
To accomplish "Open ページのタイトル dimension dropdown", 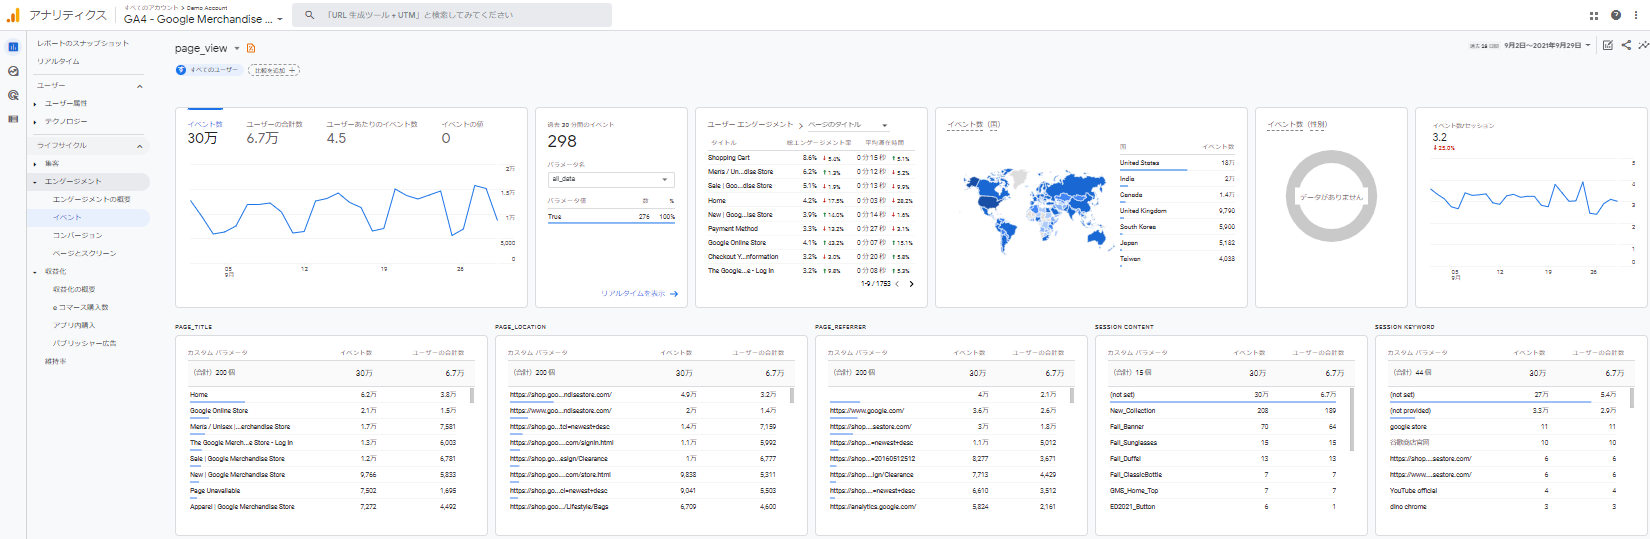I will [848, 125].
